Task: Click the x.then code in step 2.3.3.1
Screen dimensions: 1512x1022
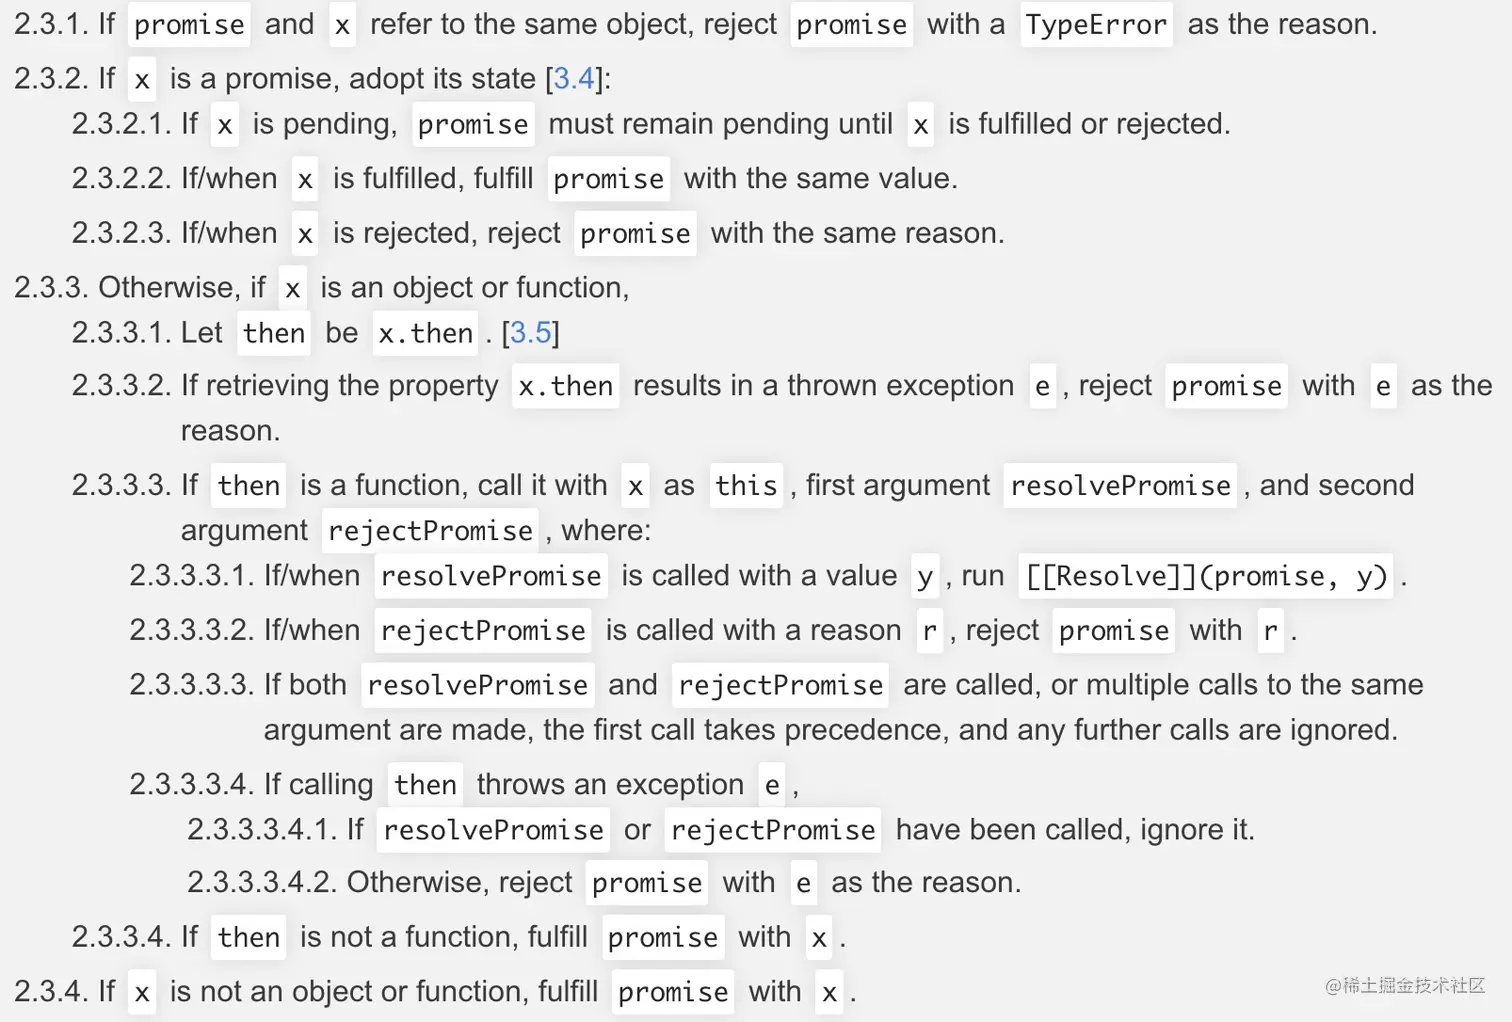Action: pos(425,333)
